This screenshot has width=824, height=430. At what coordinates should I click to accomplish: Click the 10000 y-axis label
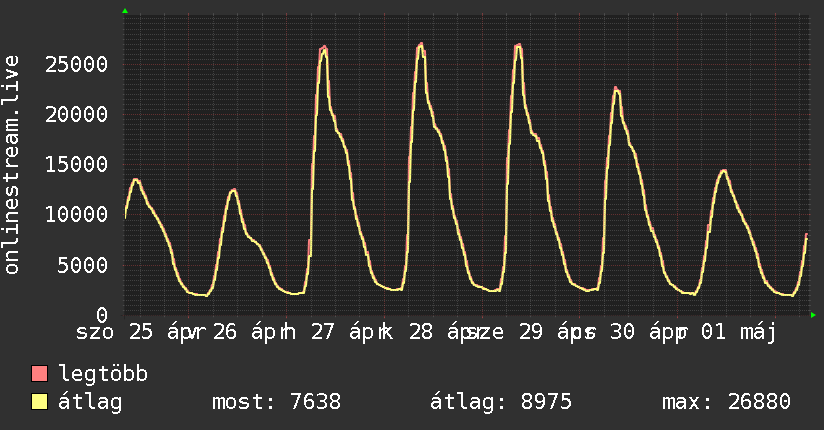click(x=76, y=214)
